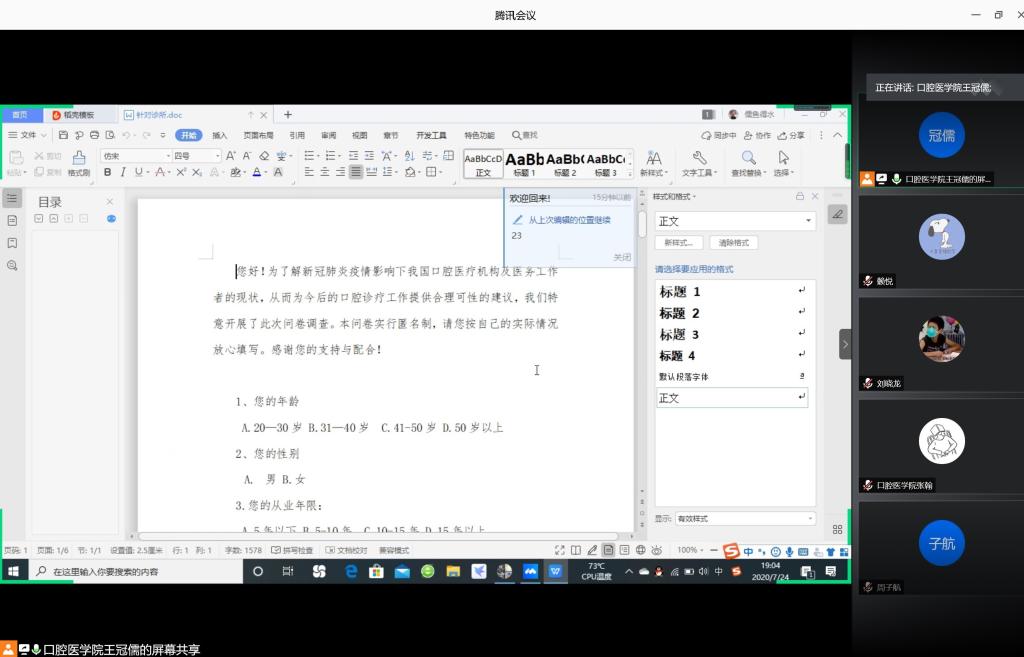Toggle spell check (拼写检查) in status bar
Image resolution: width=1024 pixels, height=657 pixels.
(292, 551)
